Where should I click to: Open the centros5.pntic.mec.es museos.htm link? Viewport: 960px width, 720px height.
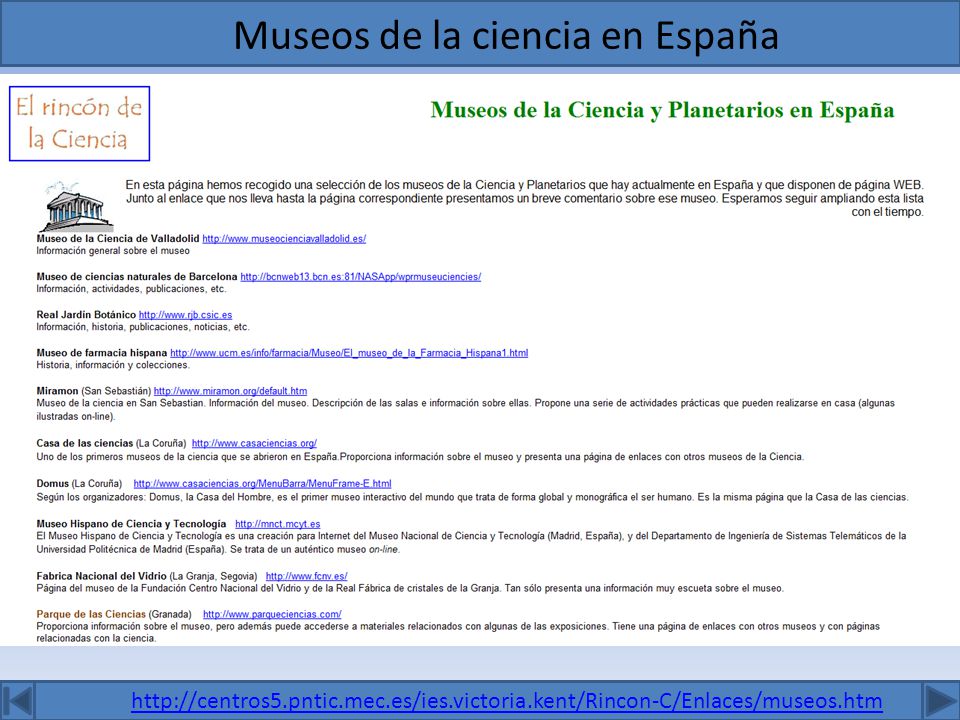[x=507, y=700]
